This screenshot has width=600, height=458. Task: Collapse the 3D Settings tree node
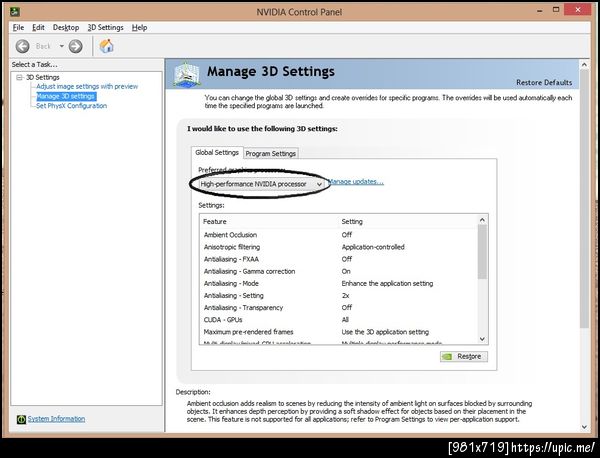[x=19, y=77]
